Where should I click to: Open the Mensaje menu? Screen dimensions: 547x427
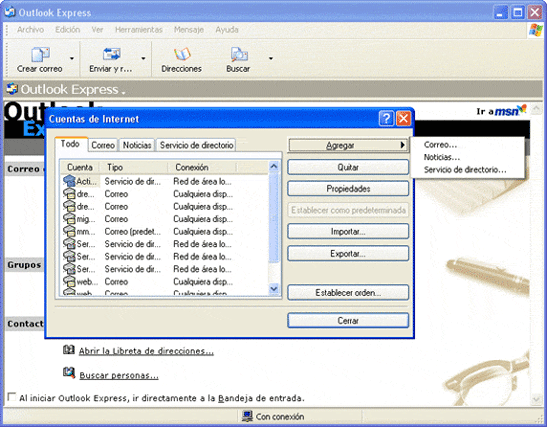189,30
